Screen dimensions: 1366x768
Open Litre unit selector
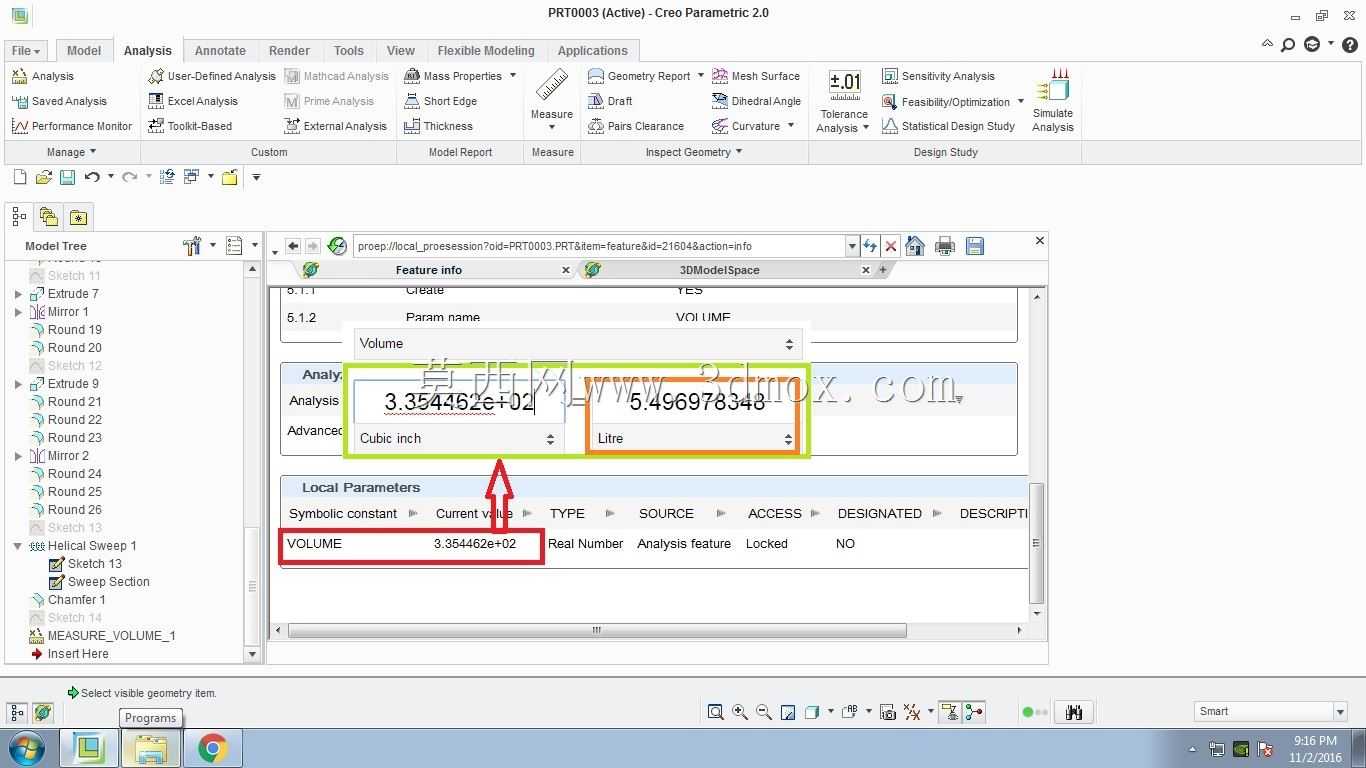click(694, 438)
